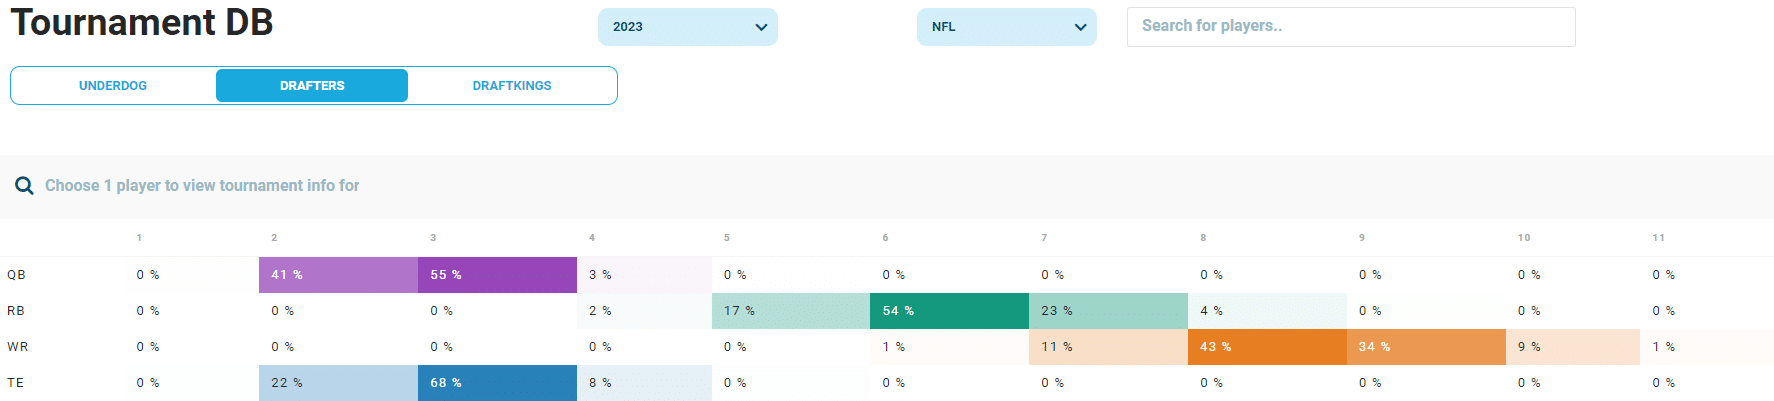Click the WR 11% cell

click(1108, 347)
